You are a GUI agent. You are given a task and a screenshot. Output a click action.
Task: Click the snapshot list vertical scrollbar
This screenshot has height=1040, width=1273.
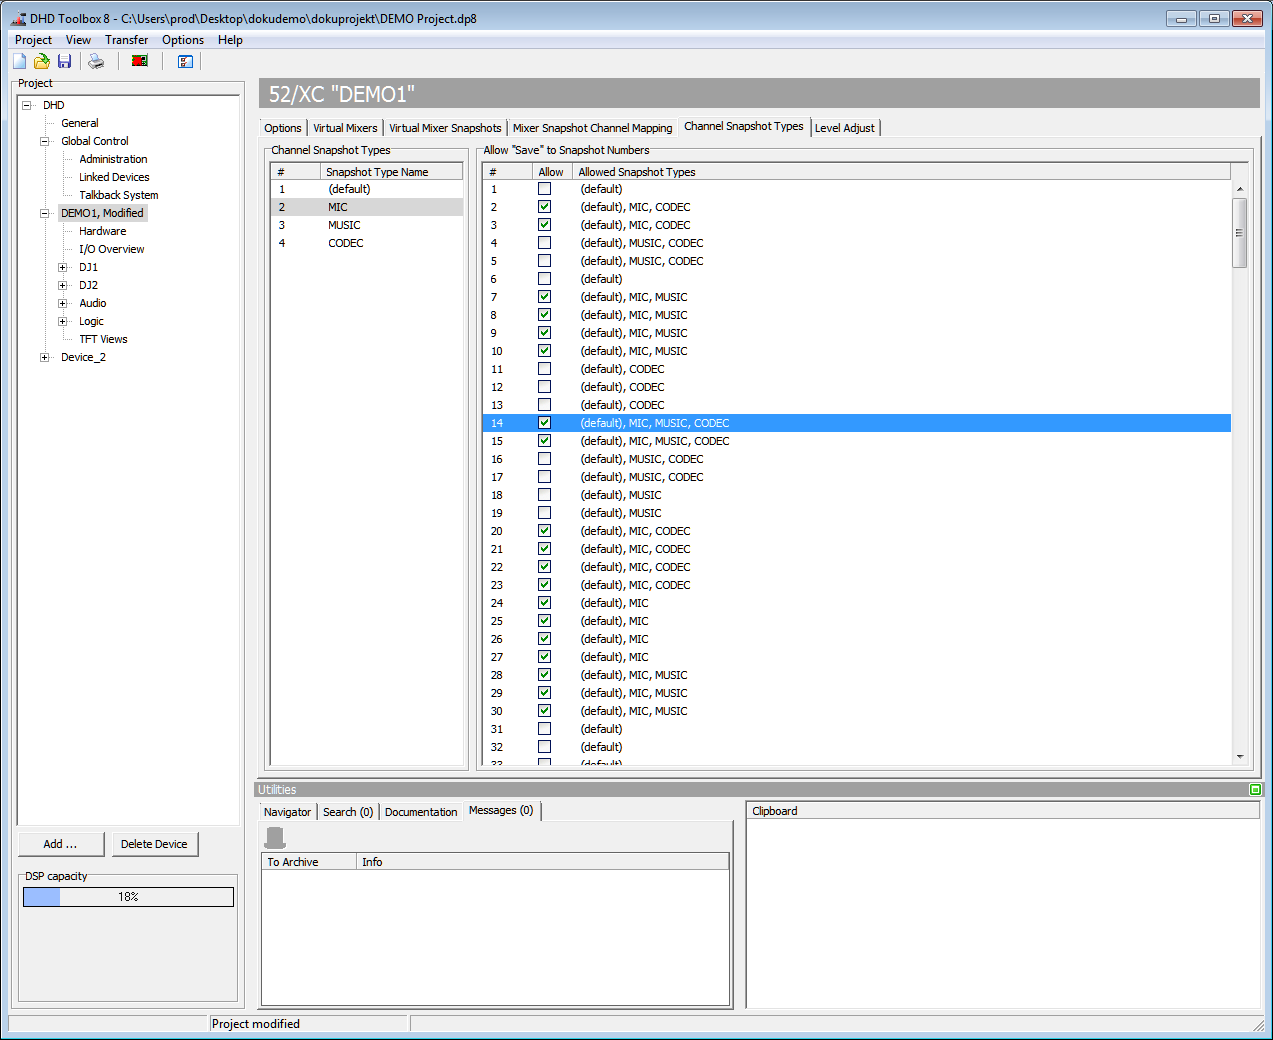[1240, 230]
